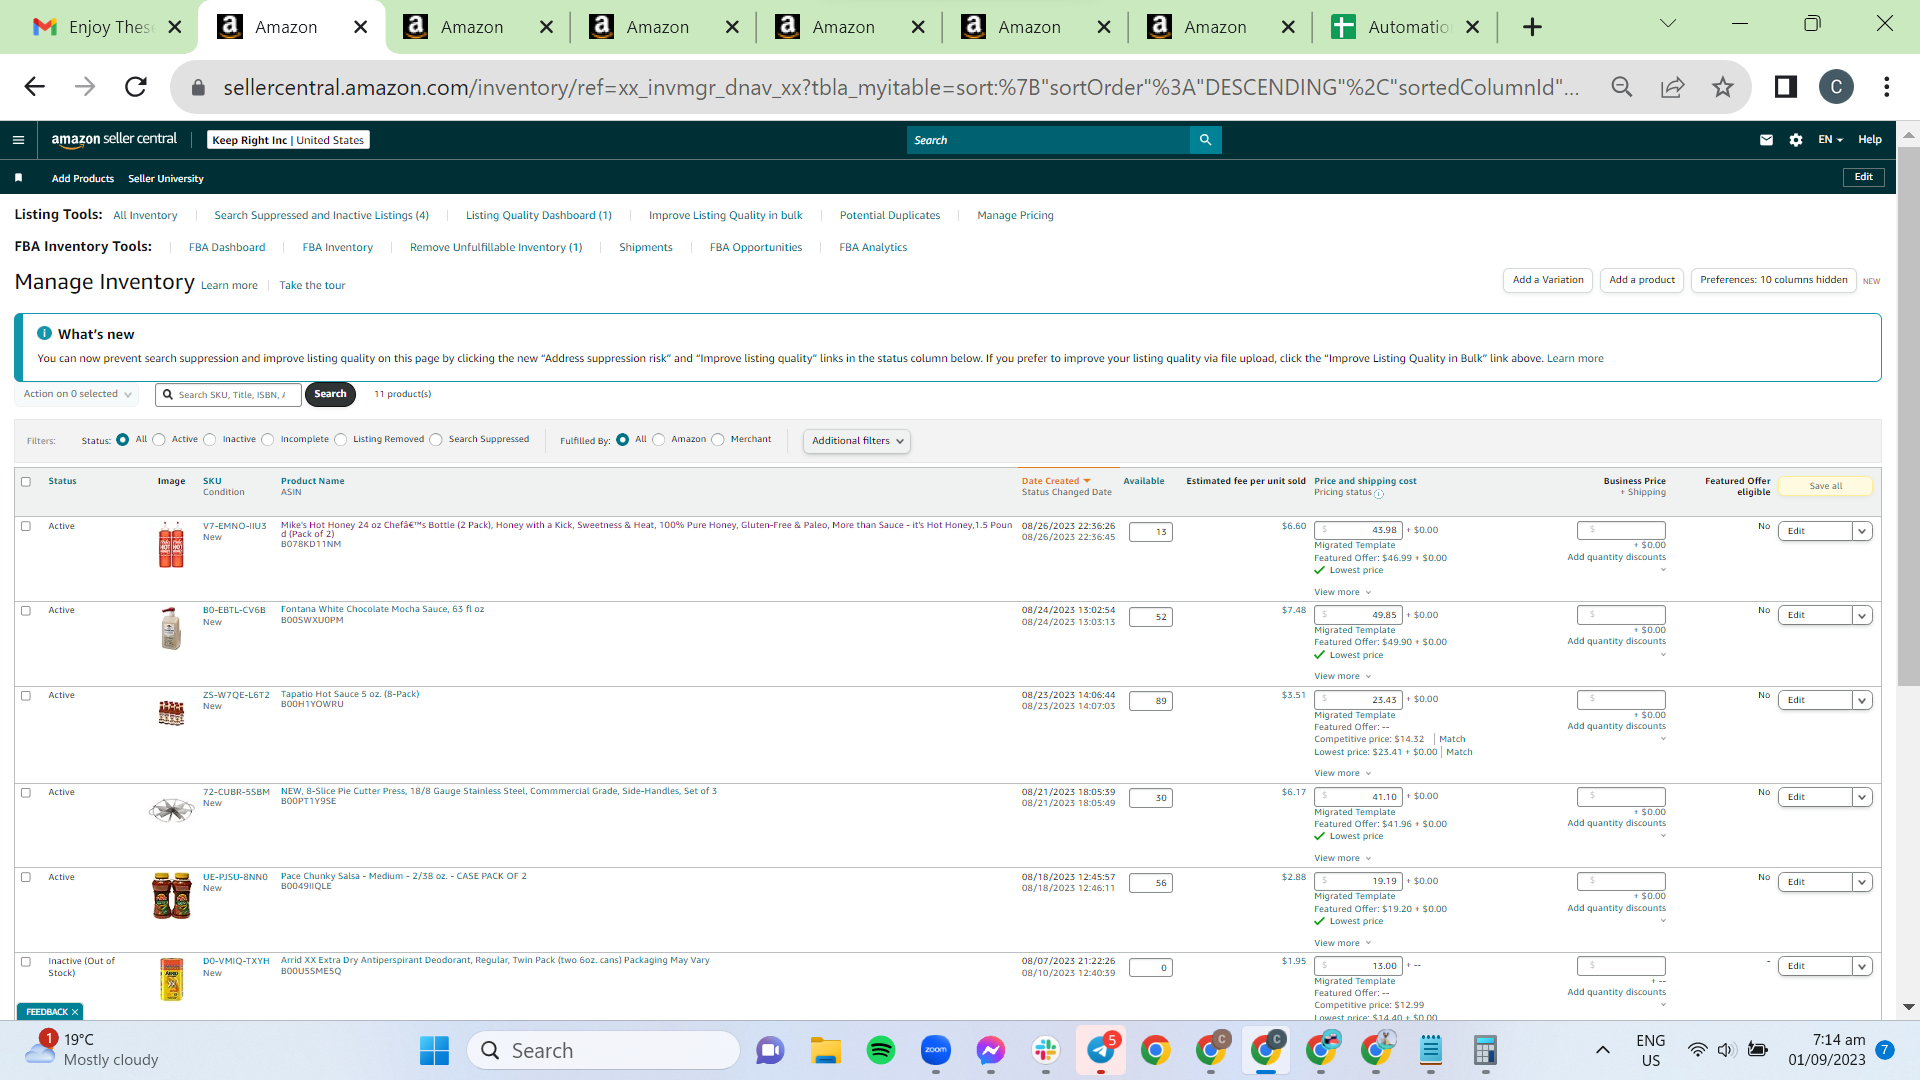Viewport: 1920px width, 1080px height.
Task: Open the Calculator from the taskbar
Action: point(1485,1050)
